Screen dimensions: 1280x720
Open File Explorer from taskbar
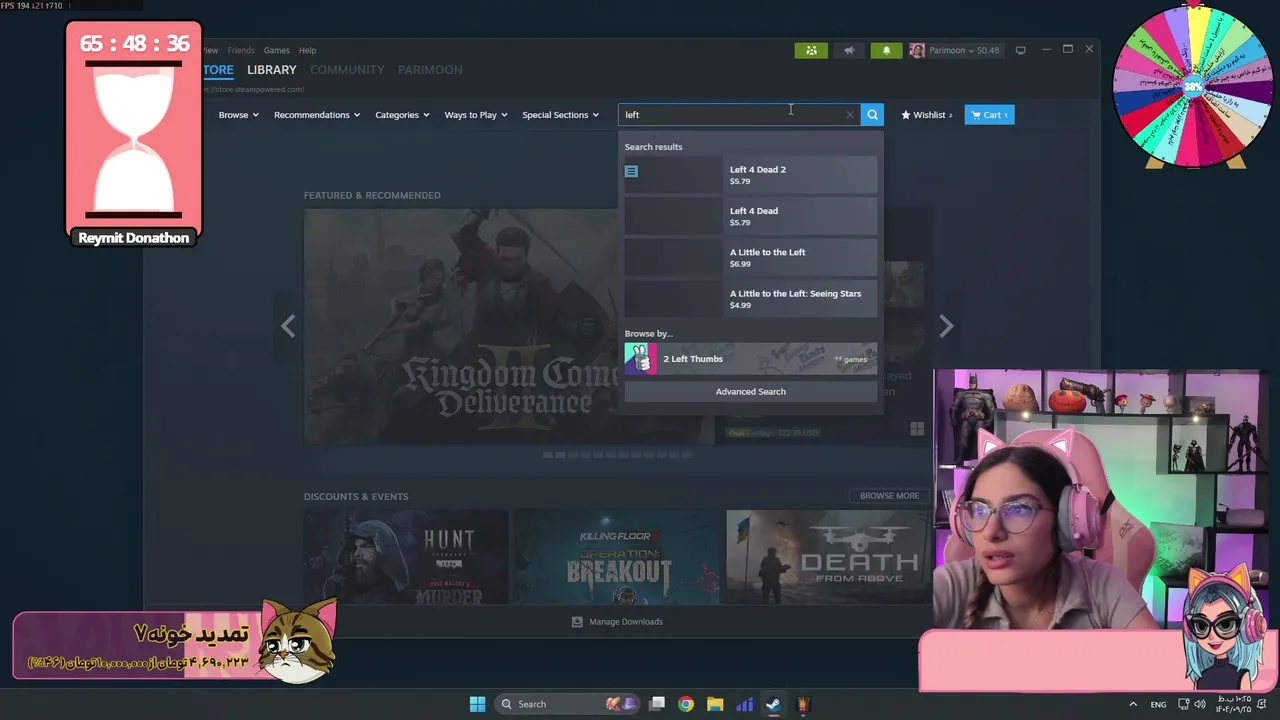coord(715,704)
